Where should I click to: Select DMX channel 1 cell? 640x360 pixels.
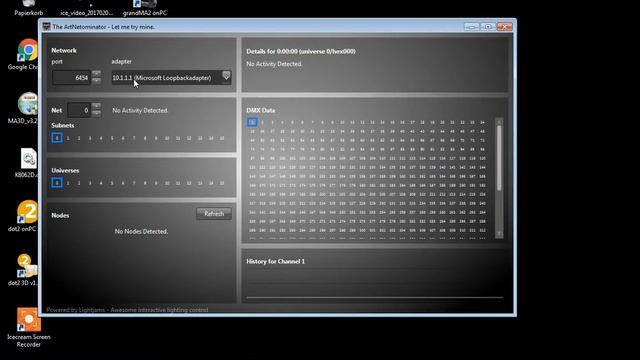tap(252, 122)
